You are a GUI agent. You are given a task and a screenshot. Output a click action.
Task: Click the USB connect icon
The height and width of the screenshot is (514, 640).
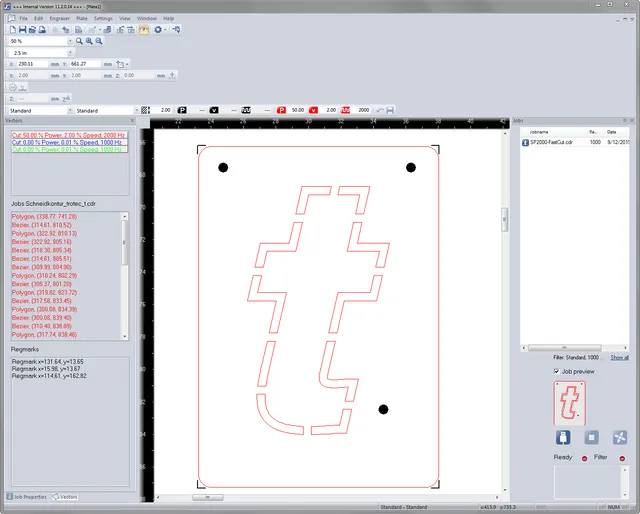[561, 438]
